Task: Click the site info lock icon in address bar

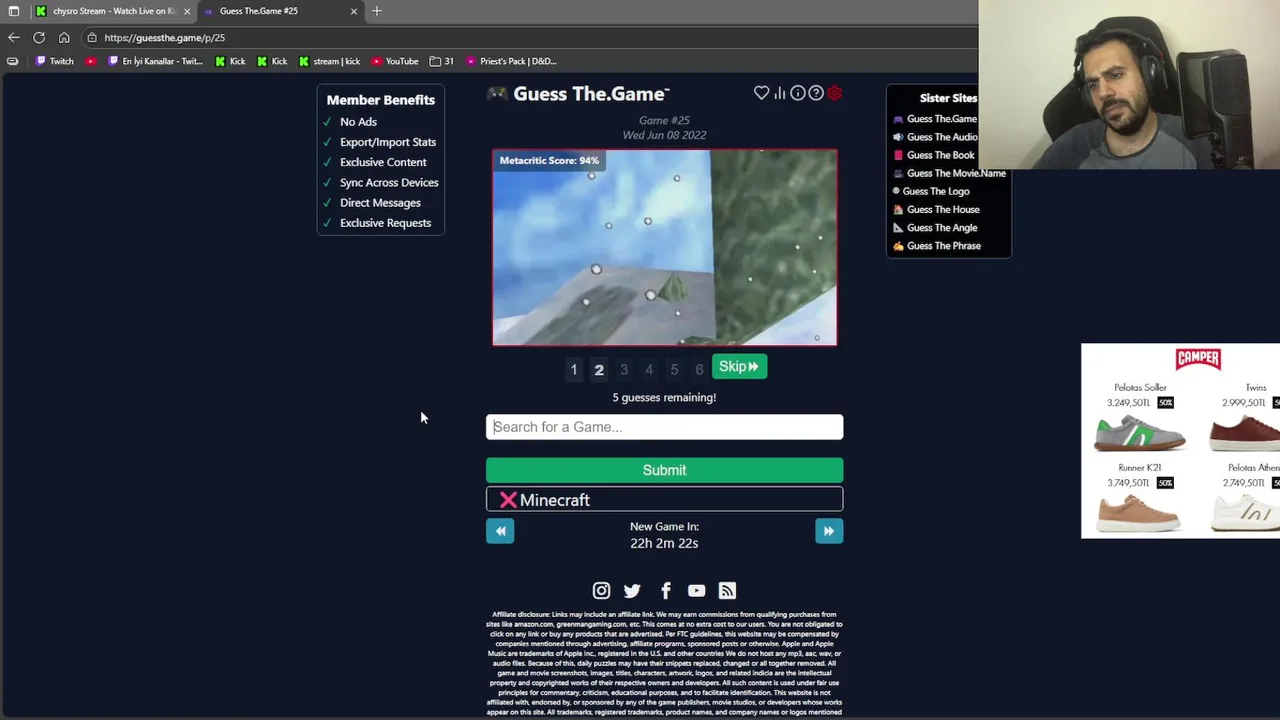Action: pos(91,38)
